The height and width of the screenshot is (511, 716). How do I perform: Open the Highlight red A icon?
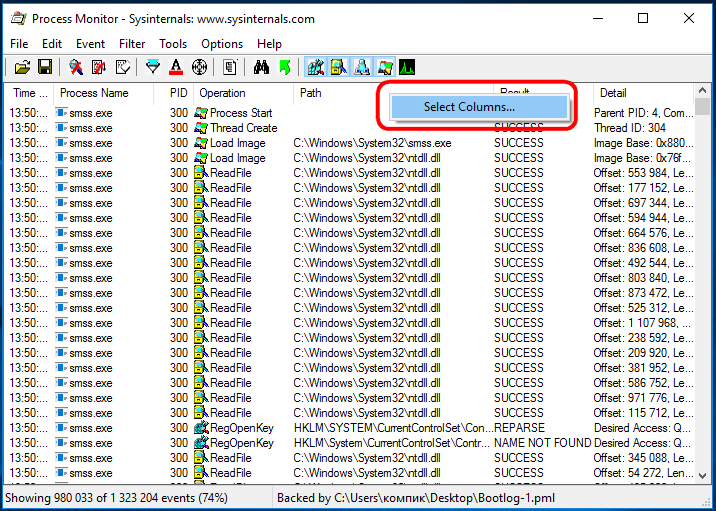tap(176, 68)
